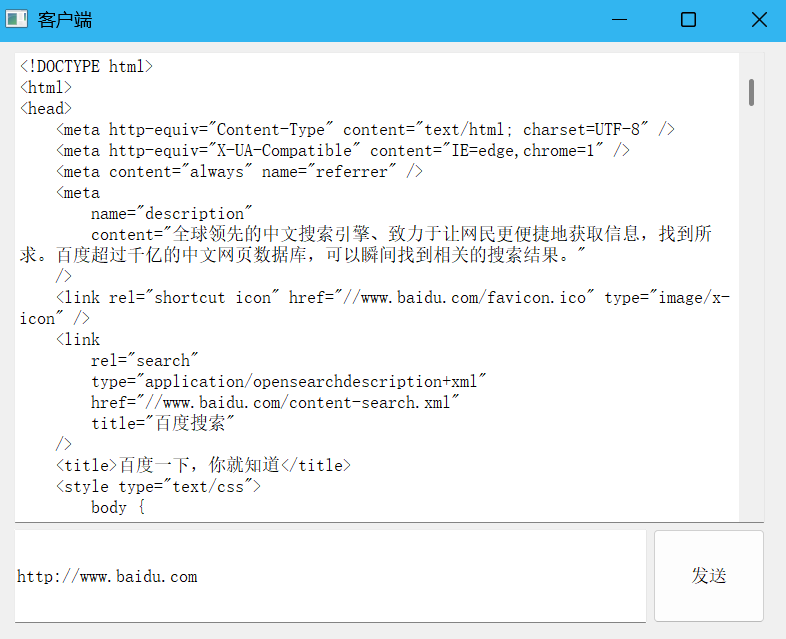
Task: Click the title="百度搜索" line
Action: point(163,423)
